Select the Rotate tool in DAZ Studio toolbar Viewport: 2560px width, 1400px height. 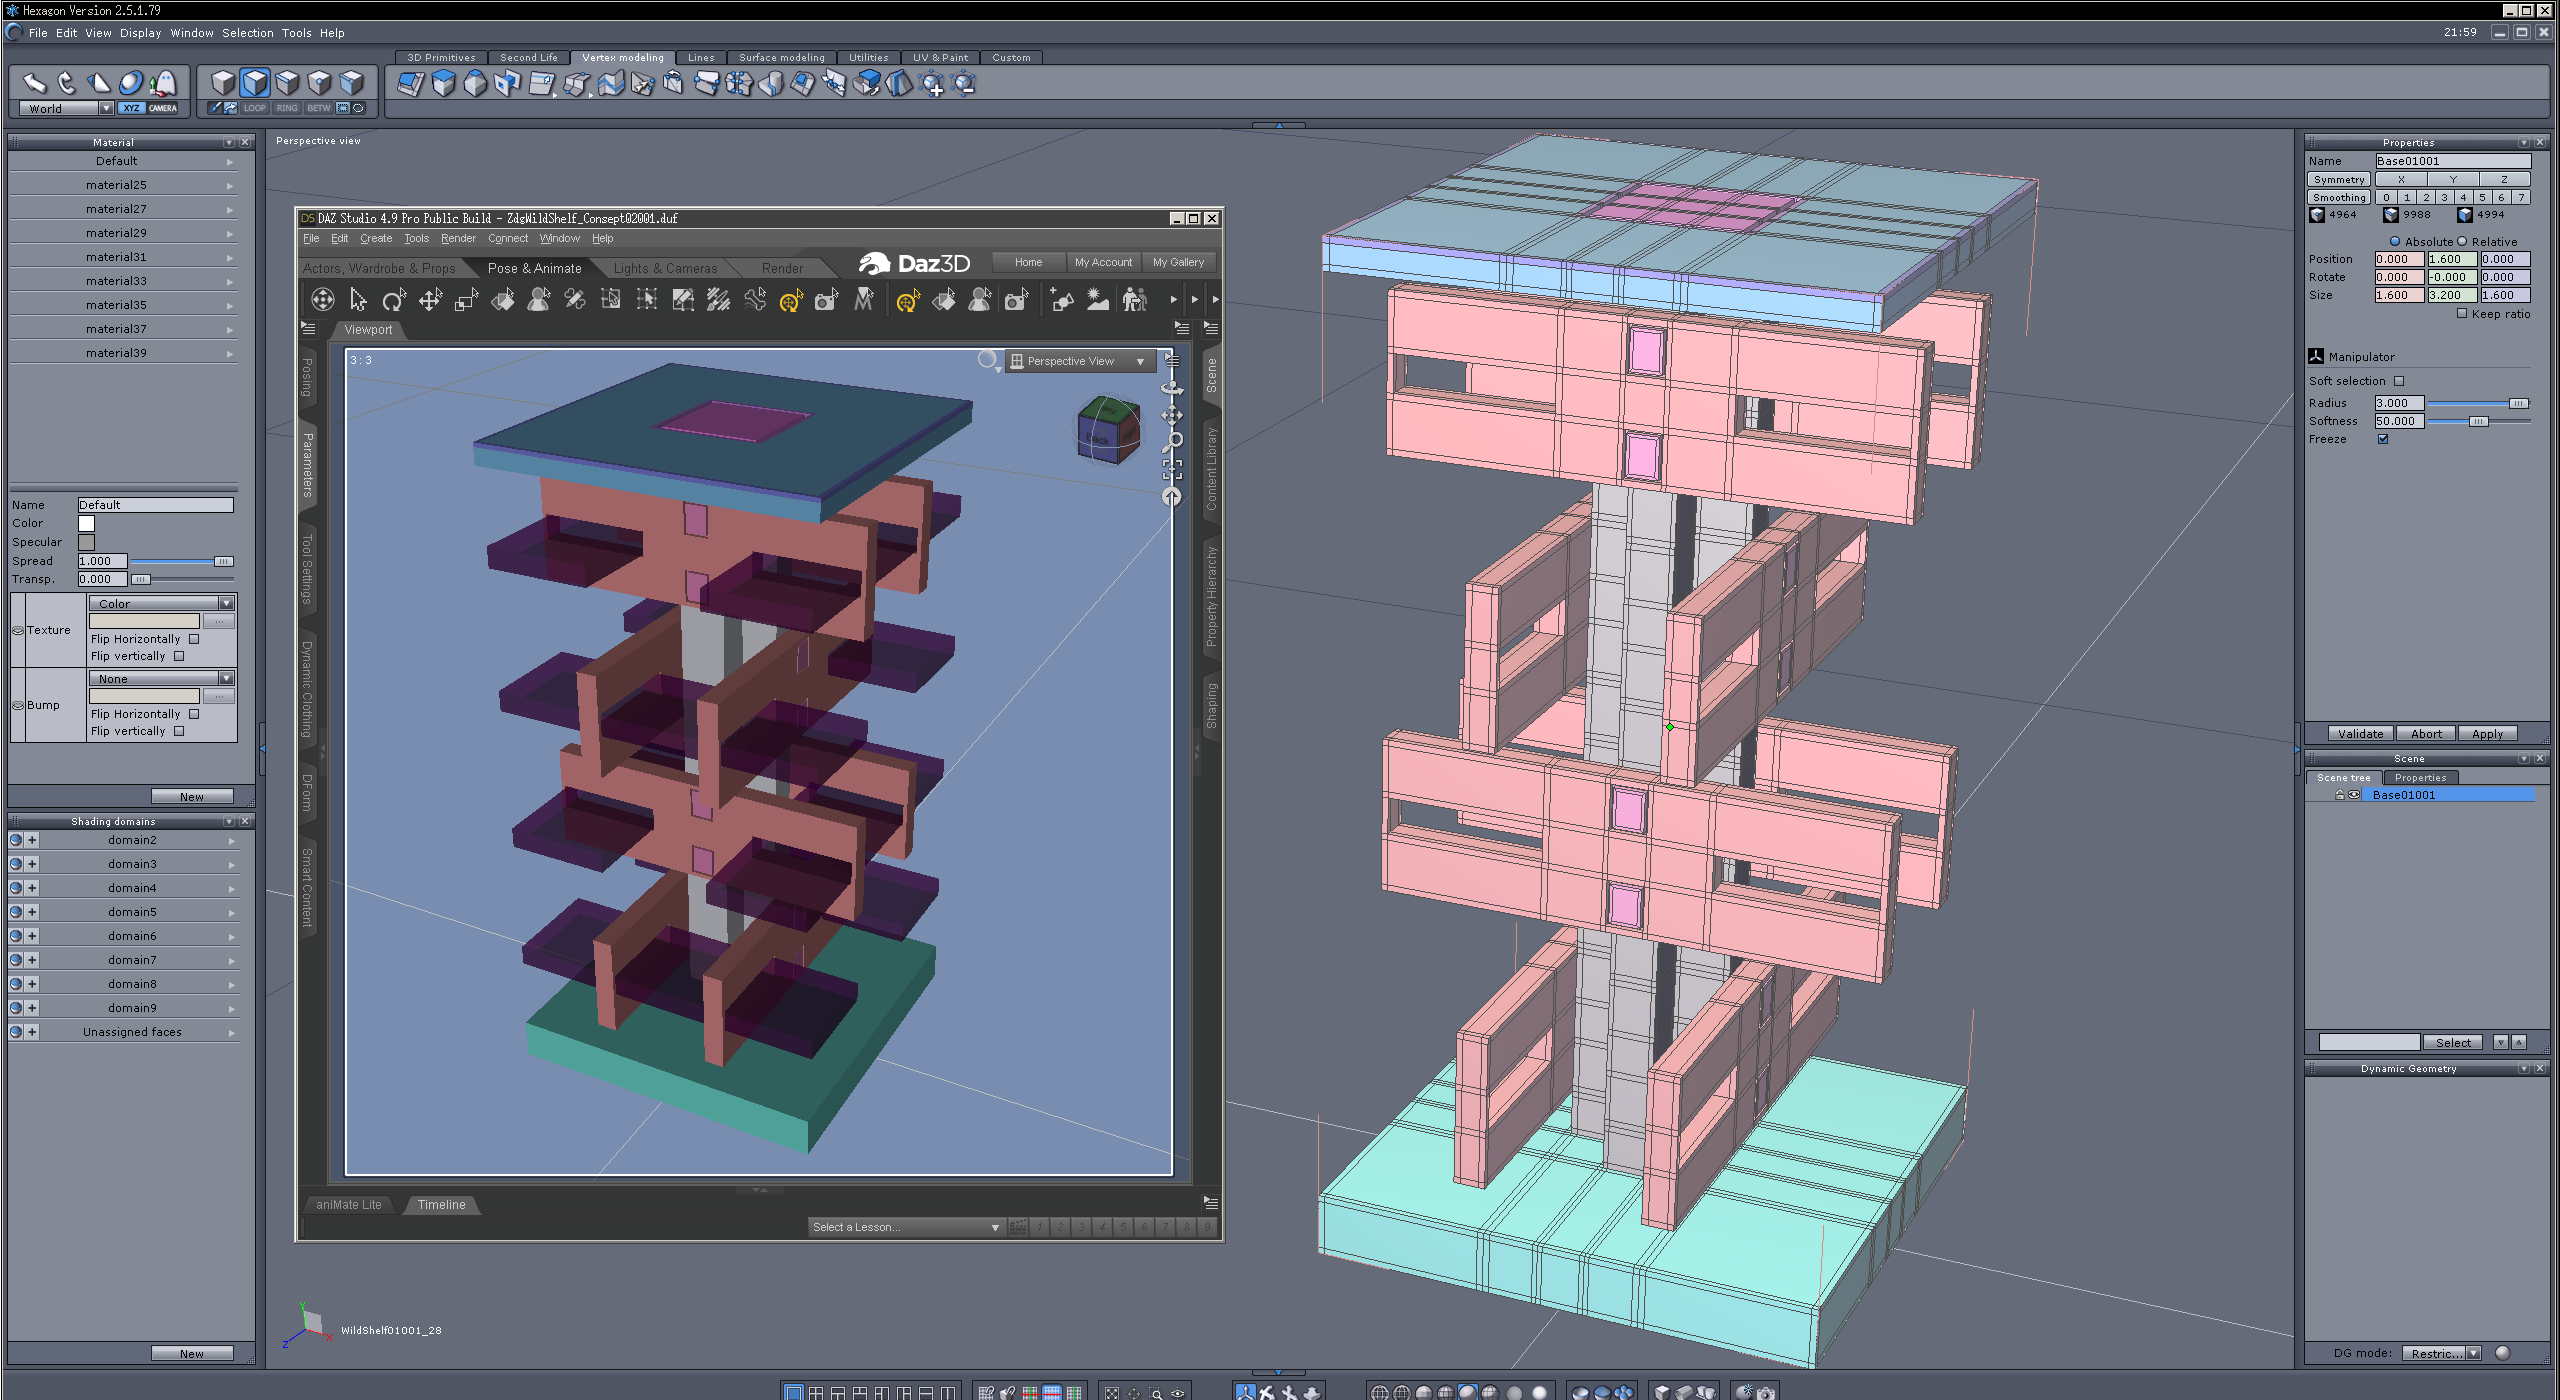(394, 299)
